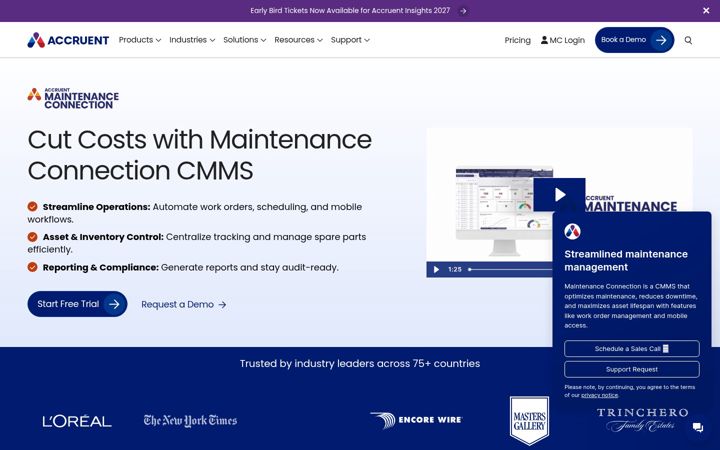Click the Start Free Trial button
Screen dimensions: 720x450
click(x=77, y=304)
